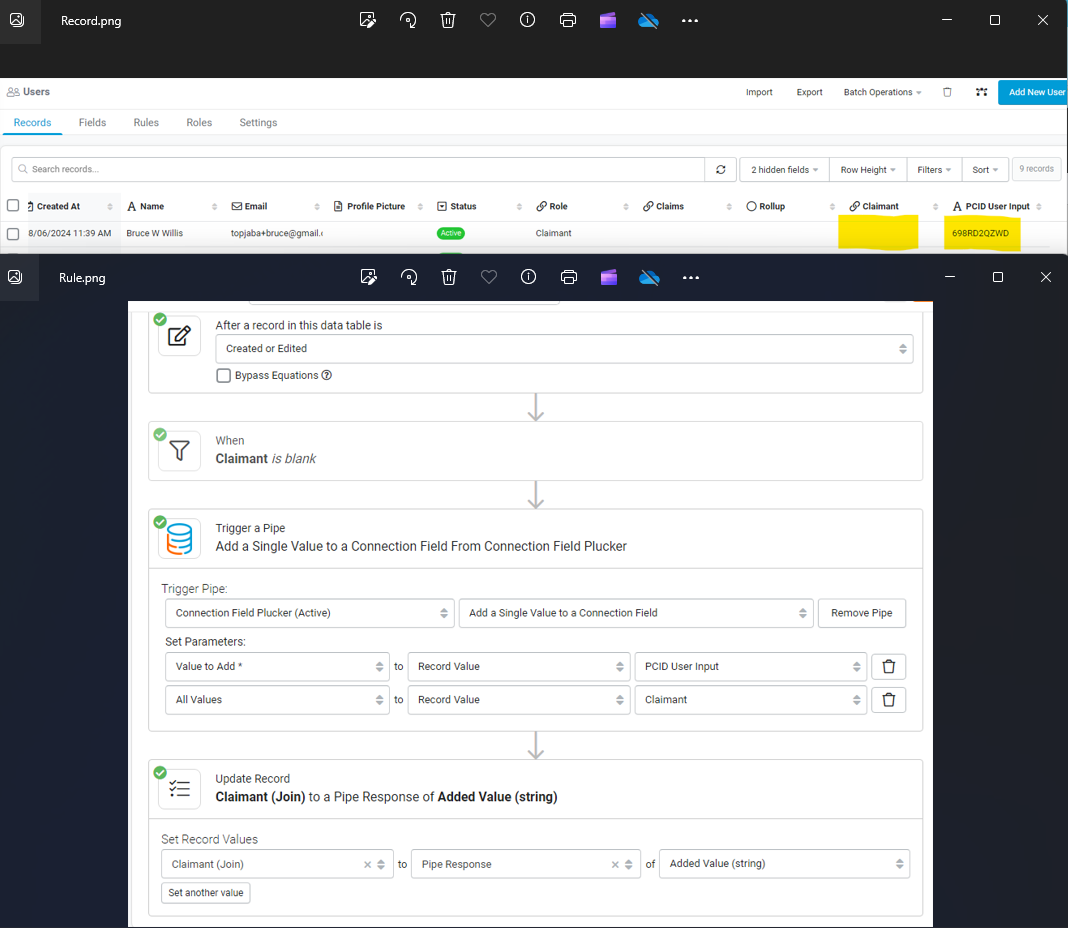Click the workflow diagram icon near Add New User
The height and width of the screenshot is (928, 1068).
pos(981,92)
